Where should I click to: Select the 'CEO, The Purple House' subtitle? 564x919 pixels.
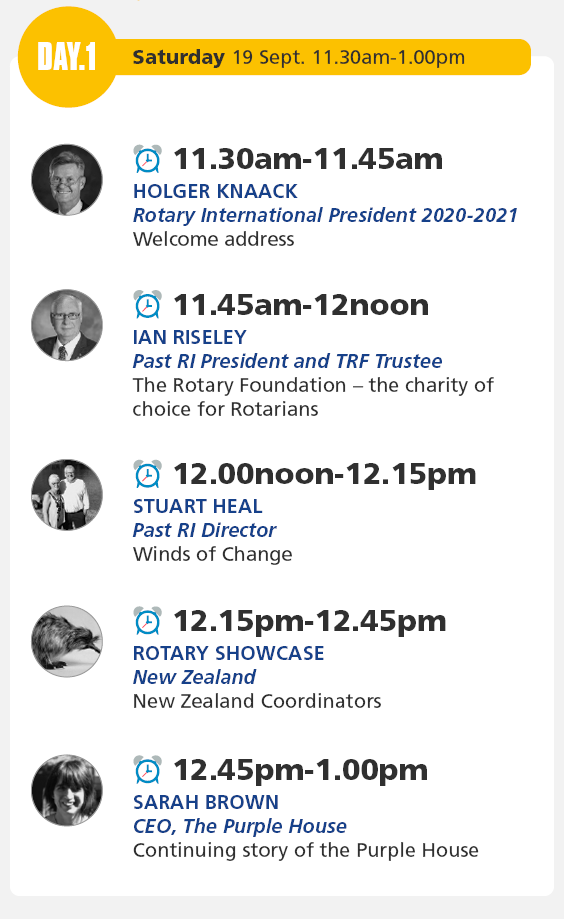pyautogui.click(x=240, y=826)
